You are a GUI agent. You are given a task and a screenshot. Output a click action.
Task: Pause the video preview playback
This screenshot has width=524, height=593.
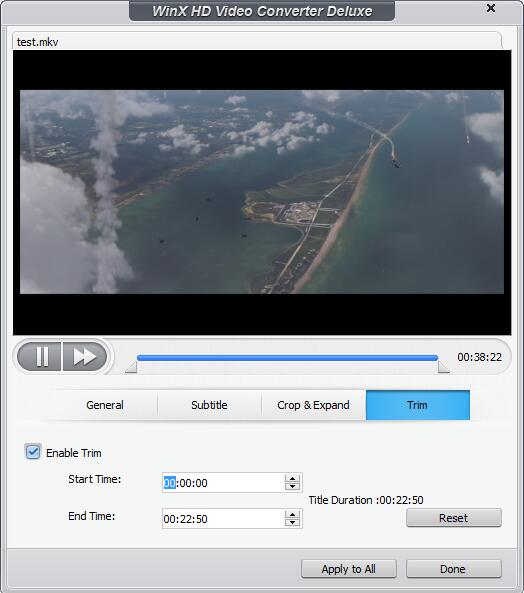(x=39, y=357)
